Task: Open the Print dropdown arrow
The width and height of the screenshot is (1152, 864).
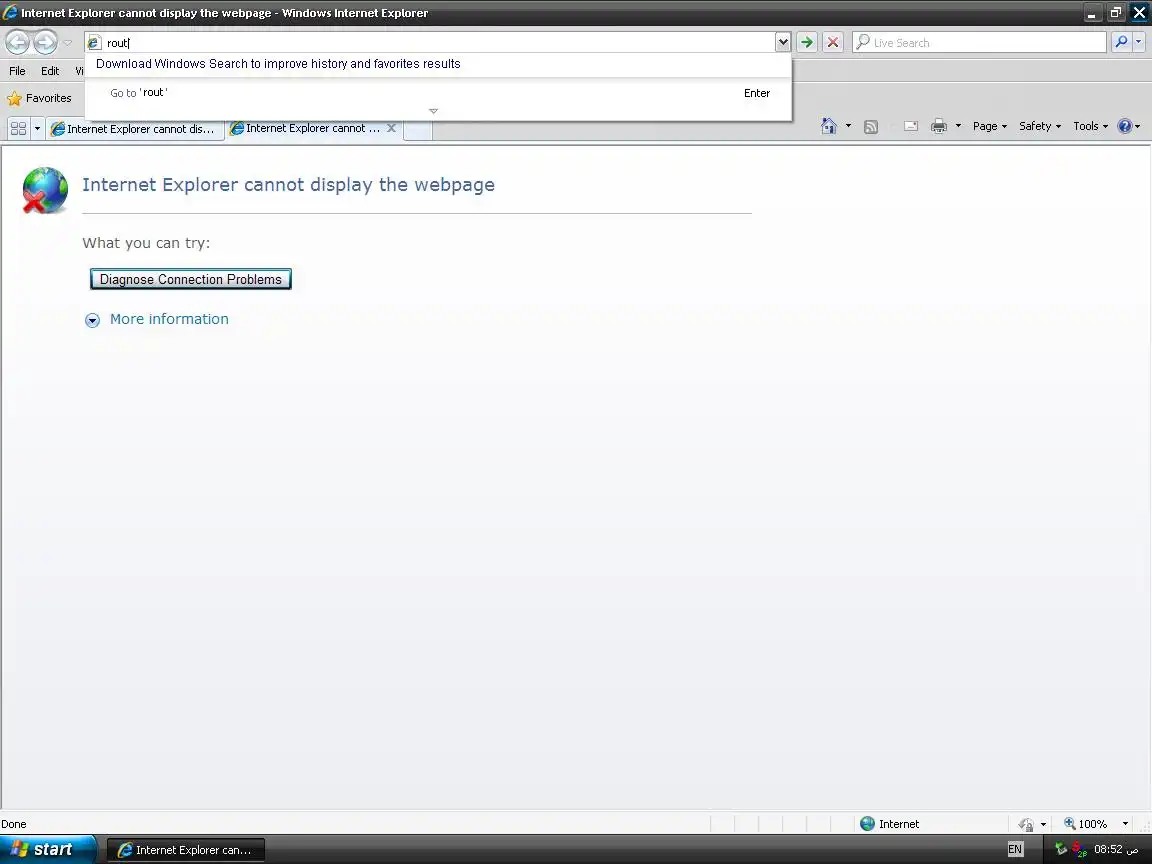Action: [958, 126]
